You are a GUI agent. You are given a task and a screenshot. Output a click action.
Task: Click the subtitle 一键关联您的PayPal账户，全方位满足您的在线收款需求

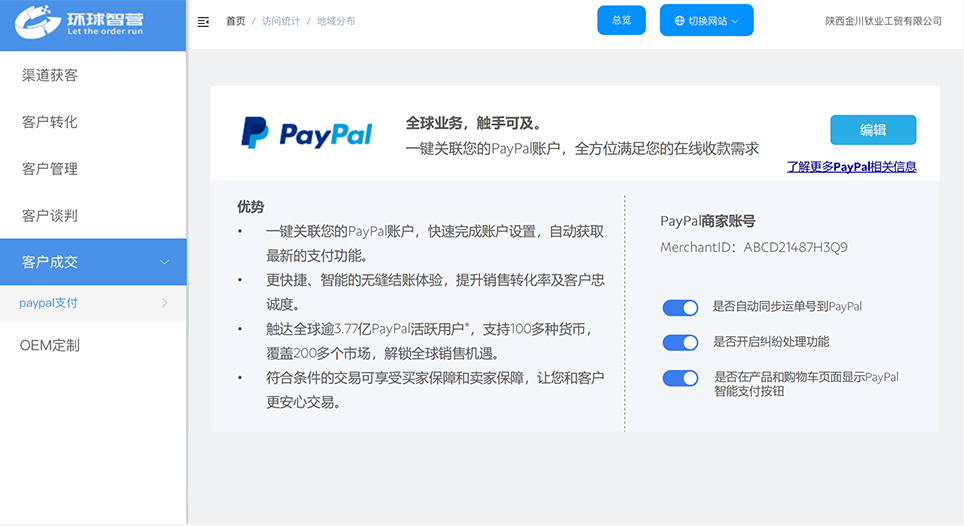click(582, 149)
